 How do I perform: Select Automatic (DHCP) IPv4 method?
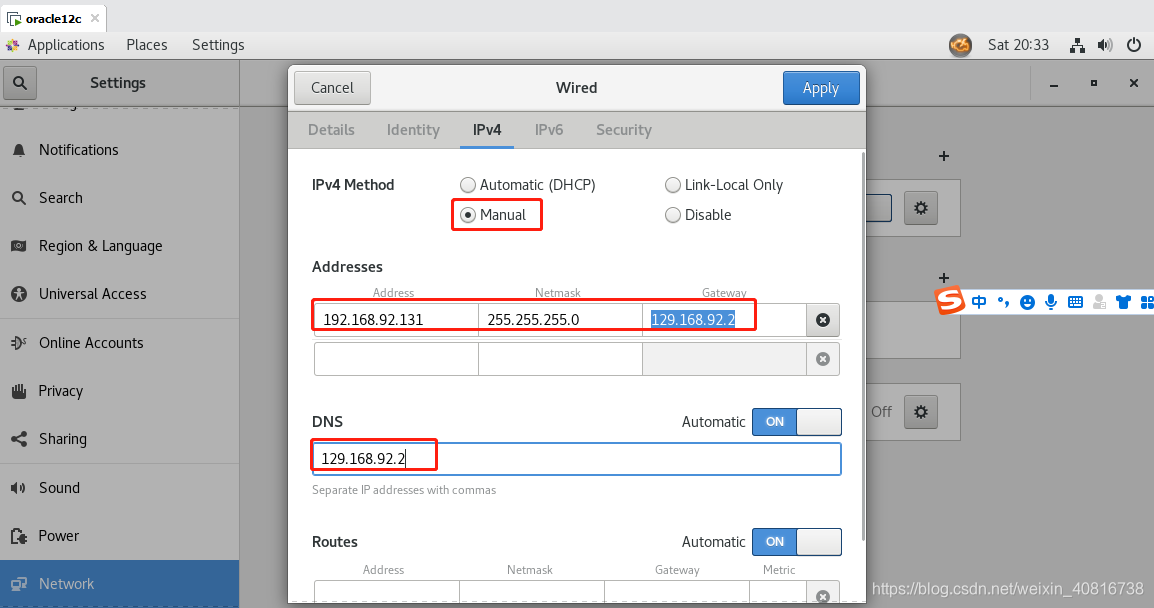(x=527, y=185)
